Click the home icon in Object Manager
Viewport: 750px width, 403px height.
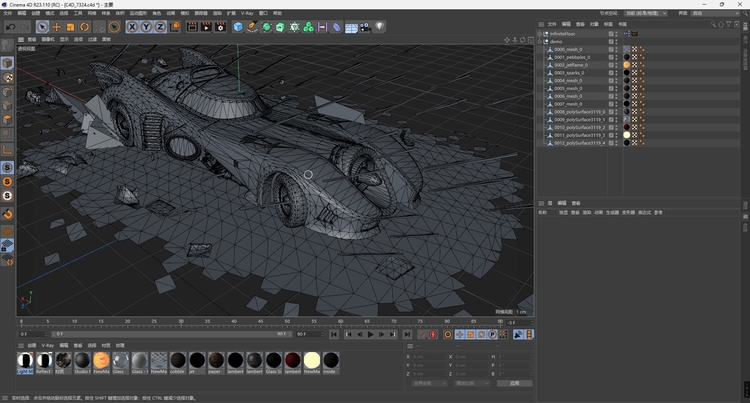pyautogui.click(x=721, y=24)
